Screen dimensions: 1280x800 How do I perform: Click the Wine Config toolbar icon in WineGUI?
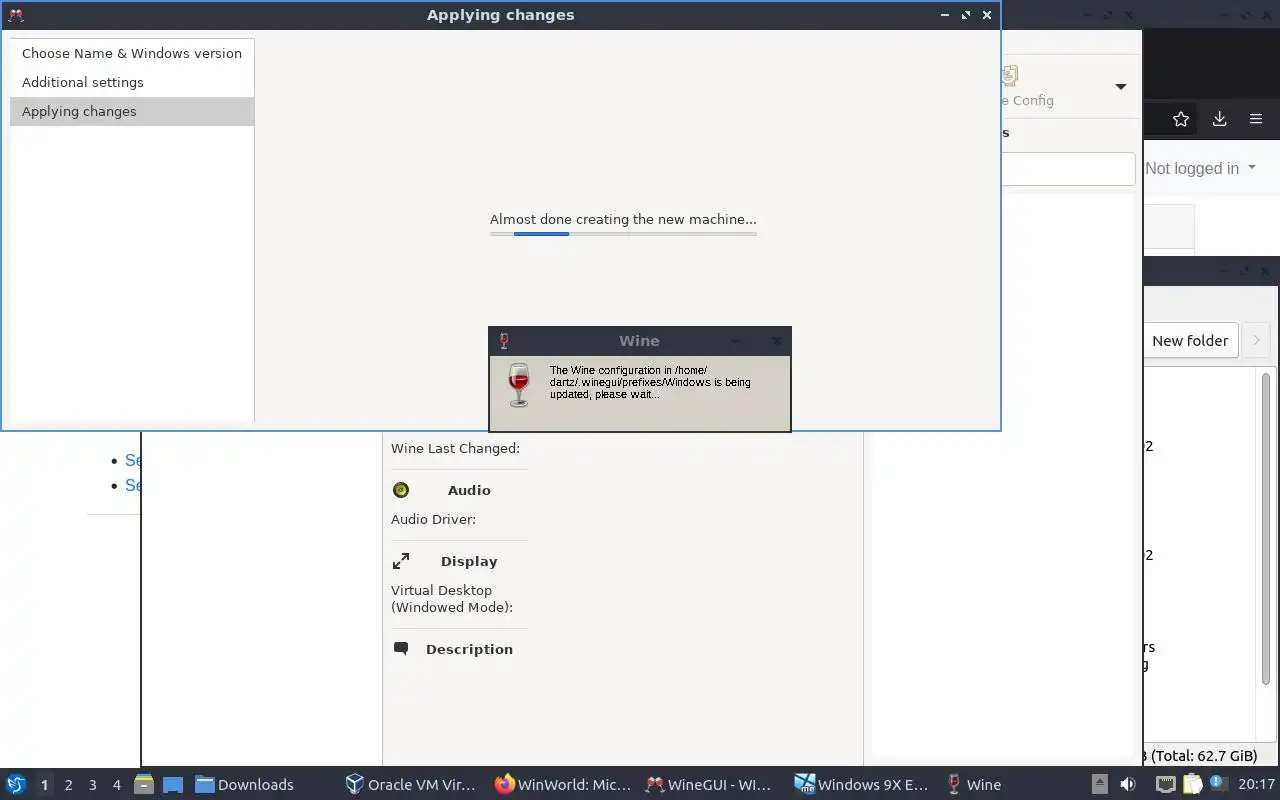(x=1010, y=75)
